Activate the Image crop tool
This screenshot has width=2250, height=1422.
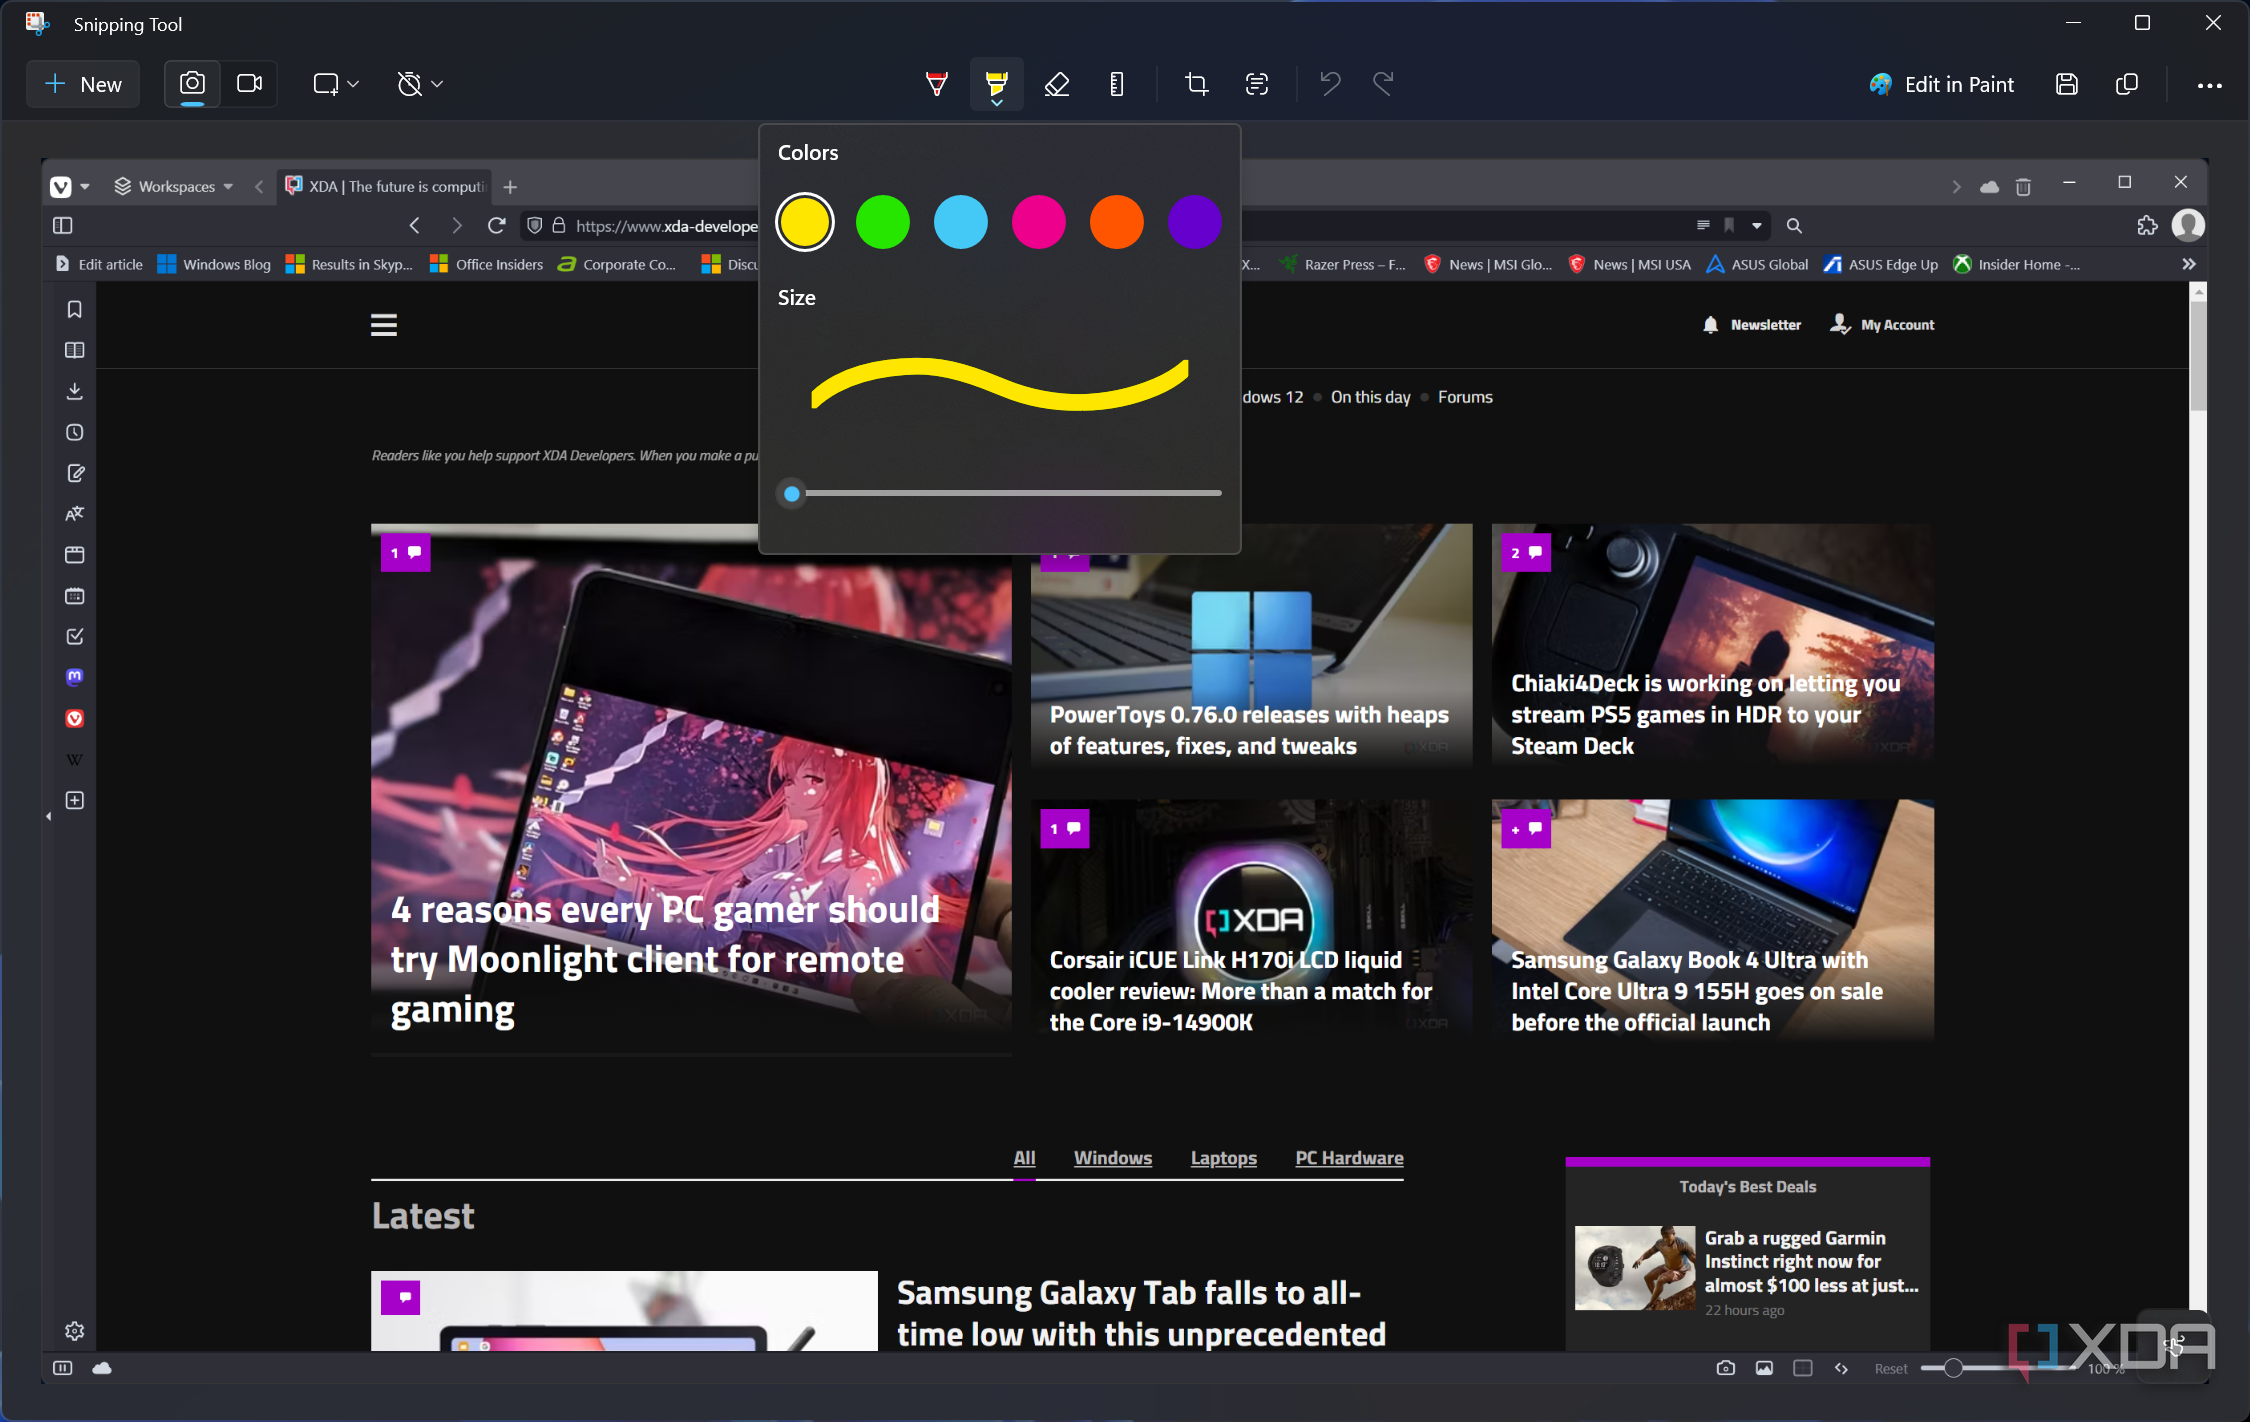1196,84
